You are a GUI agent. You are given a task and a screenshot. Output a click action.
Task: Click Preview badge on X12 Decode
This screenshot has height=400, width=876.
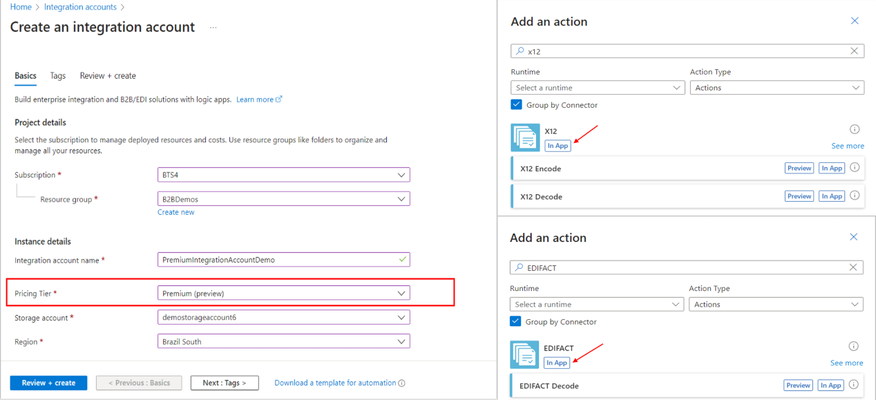[799, 196]
